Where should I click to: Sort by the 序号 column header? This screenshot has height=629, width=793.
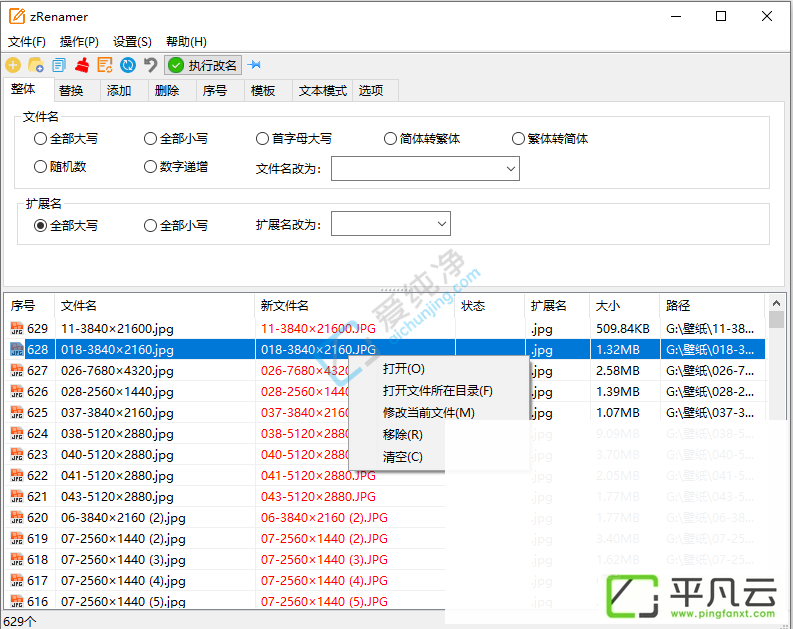(x=29, y=305)
